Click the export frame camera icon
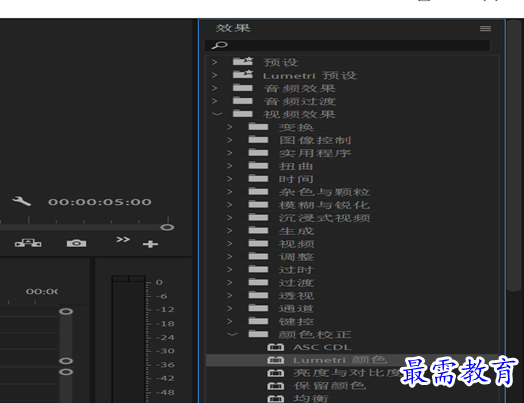 pos(77,243)
